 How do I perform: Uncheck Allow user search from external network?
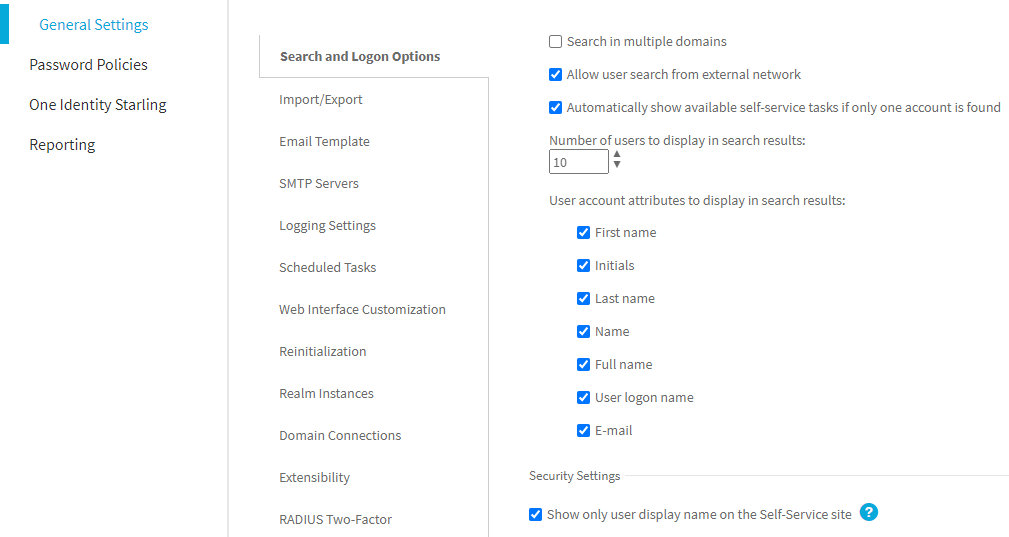[x=555, y=75]
